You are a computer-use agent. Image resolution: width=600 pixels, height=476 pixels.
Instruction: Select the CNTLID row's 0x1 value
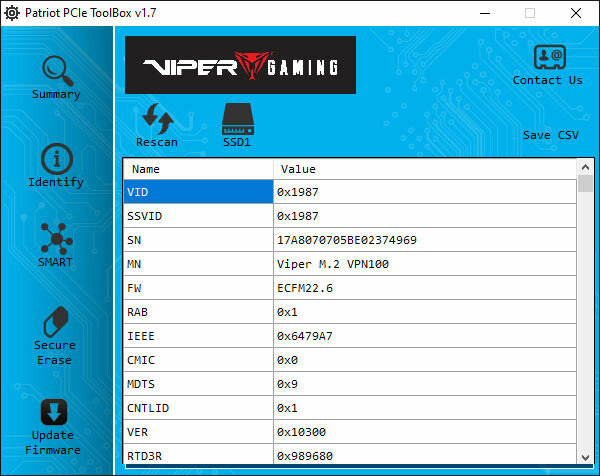point(425,408)
